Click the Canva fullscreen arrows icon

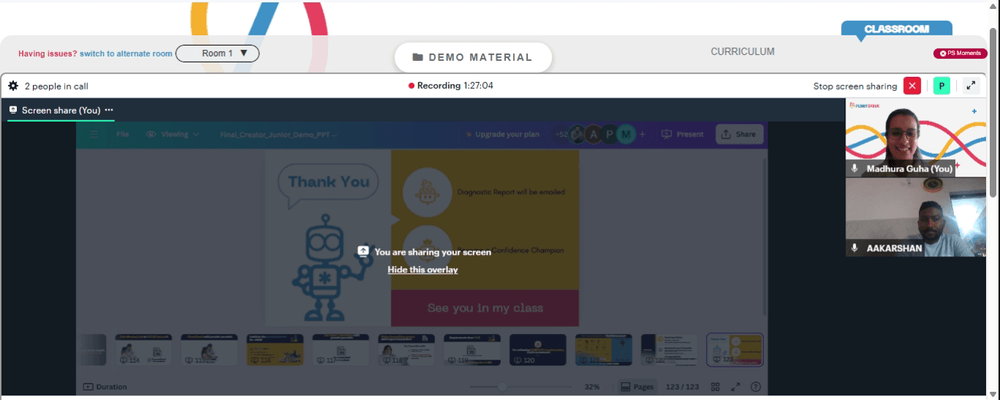[x=735, y=387]
